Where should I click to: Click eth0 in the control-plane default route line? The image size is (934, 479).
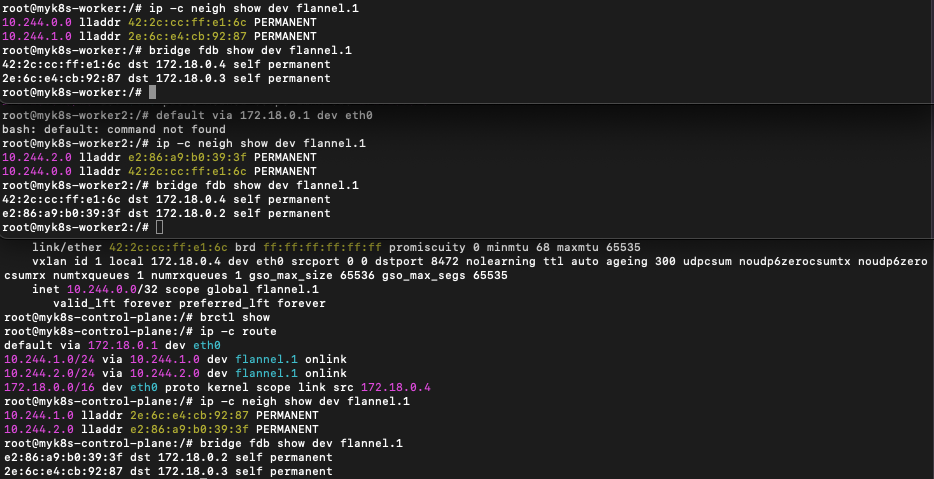pyautogui.click(x=207, y=346)
